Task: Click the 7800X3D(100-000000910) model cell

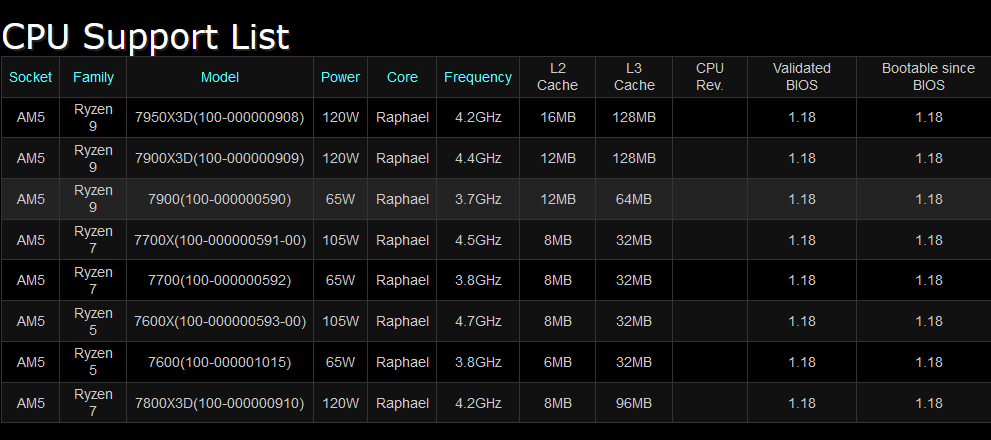Action: point(220,403)
